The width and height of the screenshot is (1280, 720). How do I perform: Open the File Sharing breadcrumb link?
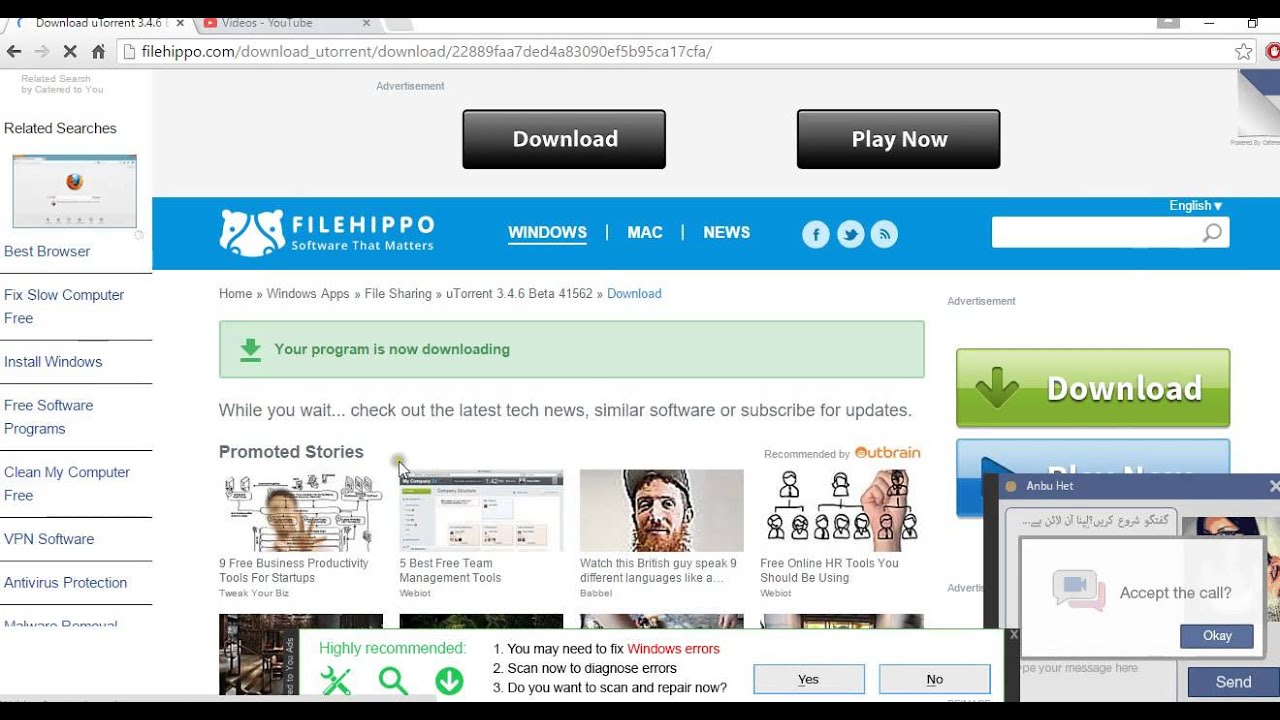[x=398, y=293]
